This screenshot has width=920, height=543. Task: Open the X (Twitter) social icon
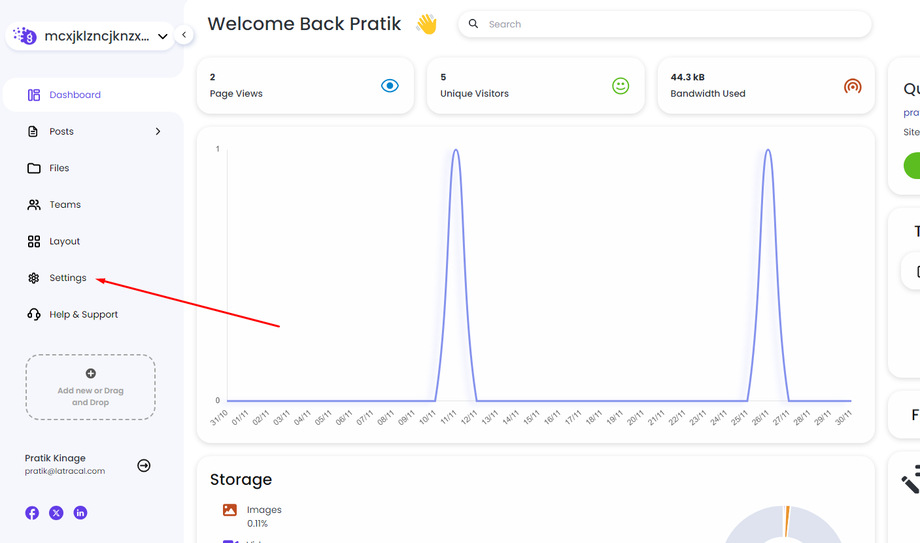tap(56, 513)
